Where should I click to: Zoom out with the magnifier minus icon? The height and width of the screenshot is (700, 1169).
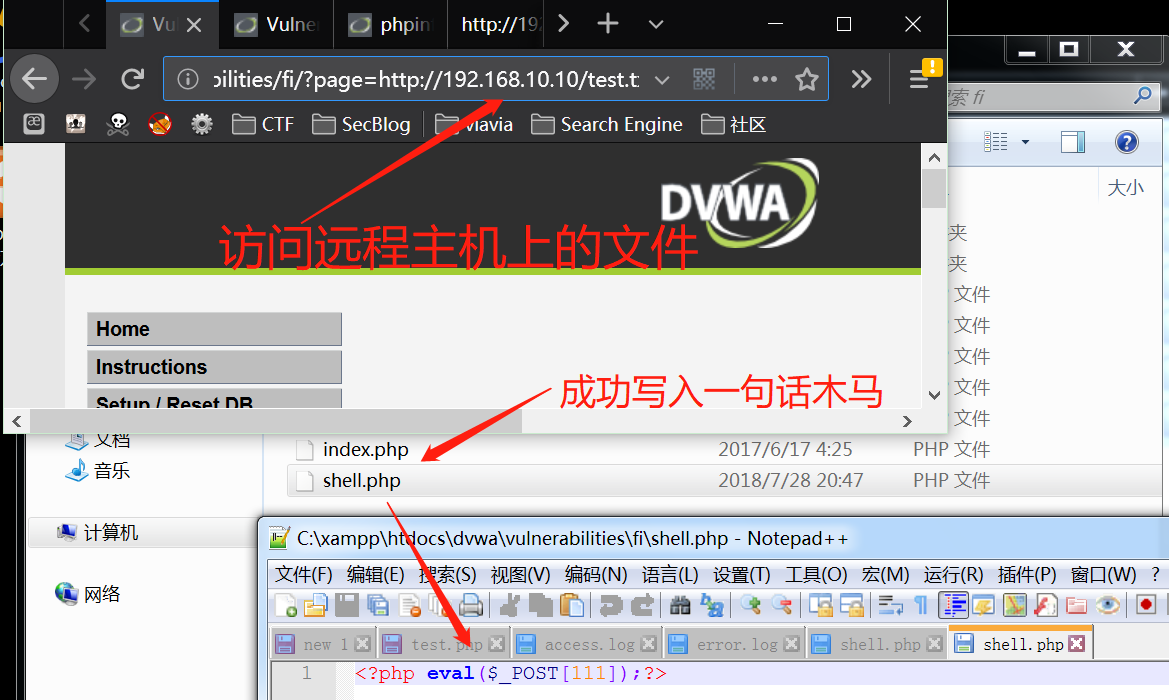781,605
